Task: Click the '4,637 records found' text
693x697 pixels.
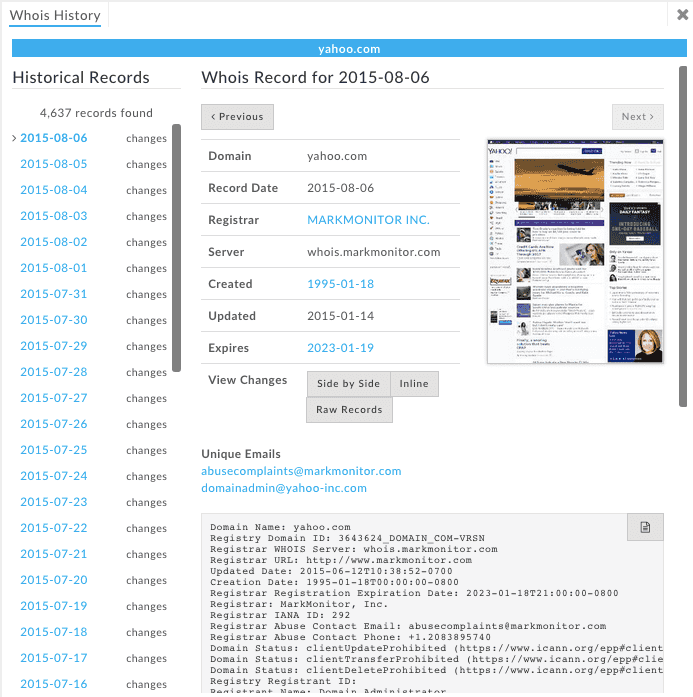Action: pyautogui.click(x=96, y=113)
